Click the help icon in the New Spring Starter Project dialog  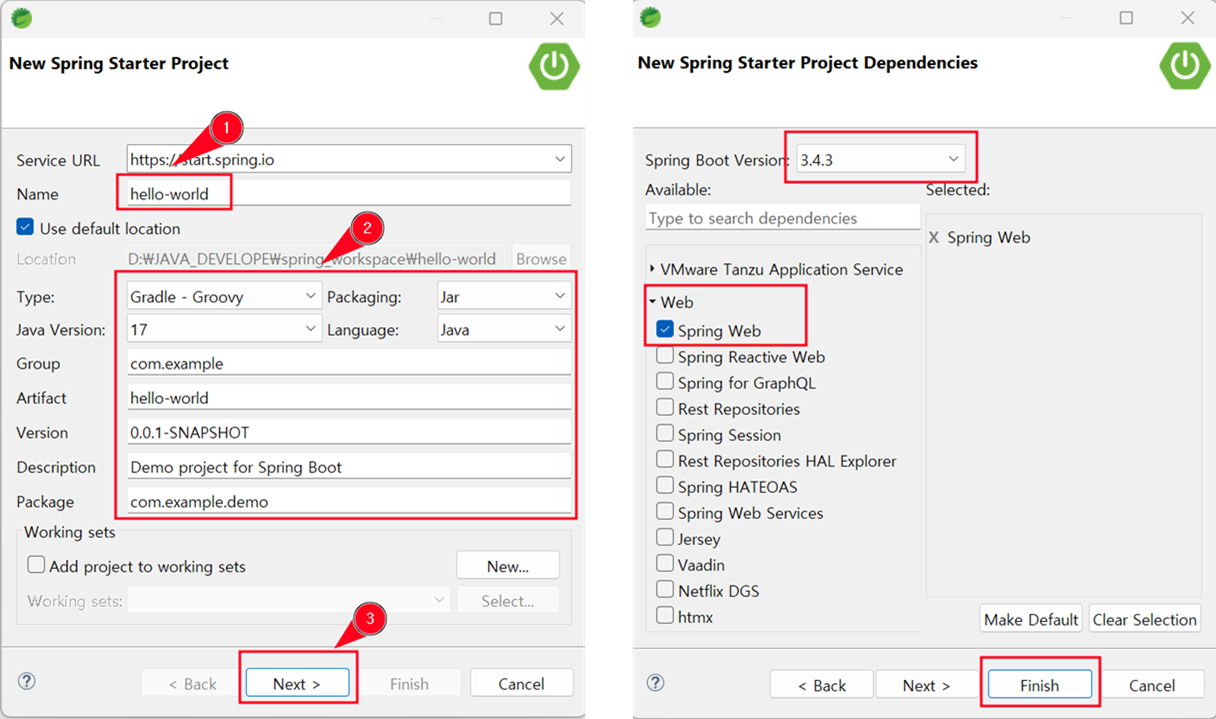27,681
